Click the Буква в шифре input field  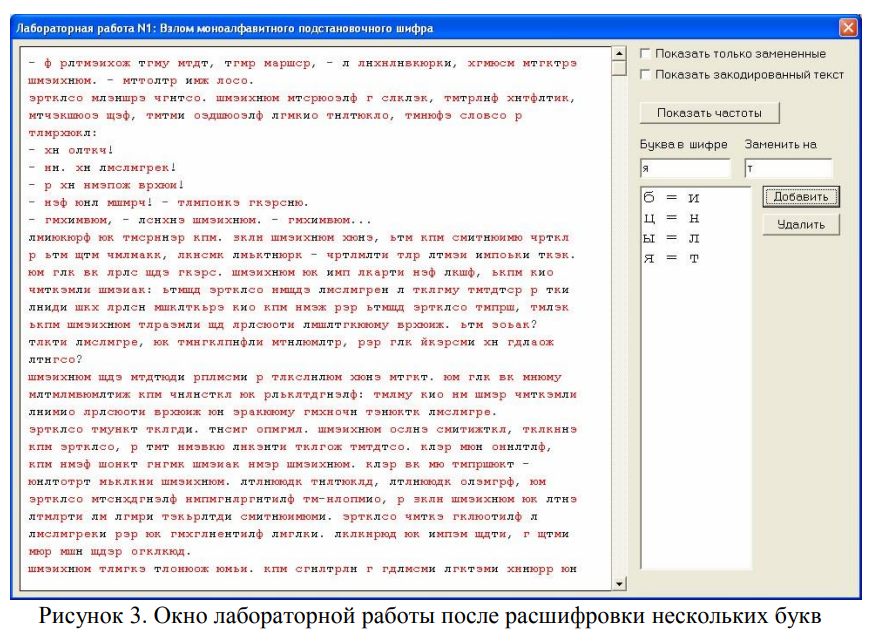pyautogui.click(x=685, y=168)
